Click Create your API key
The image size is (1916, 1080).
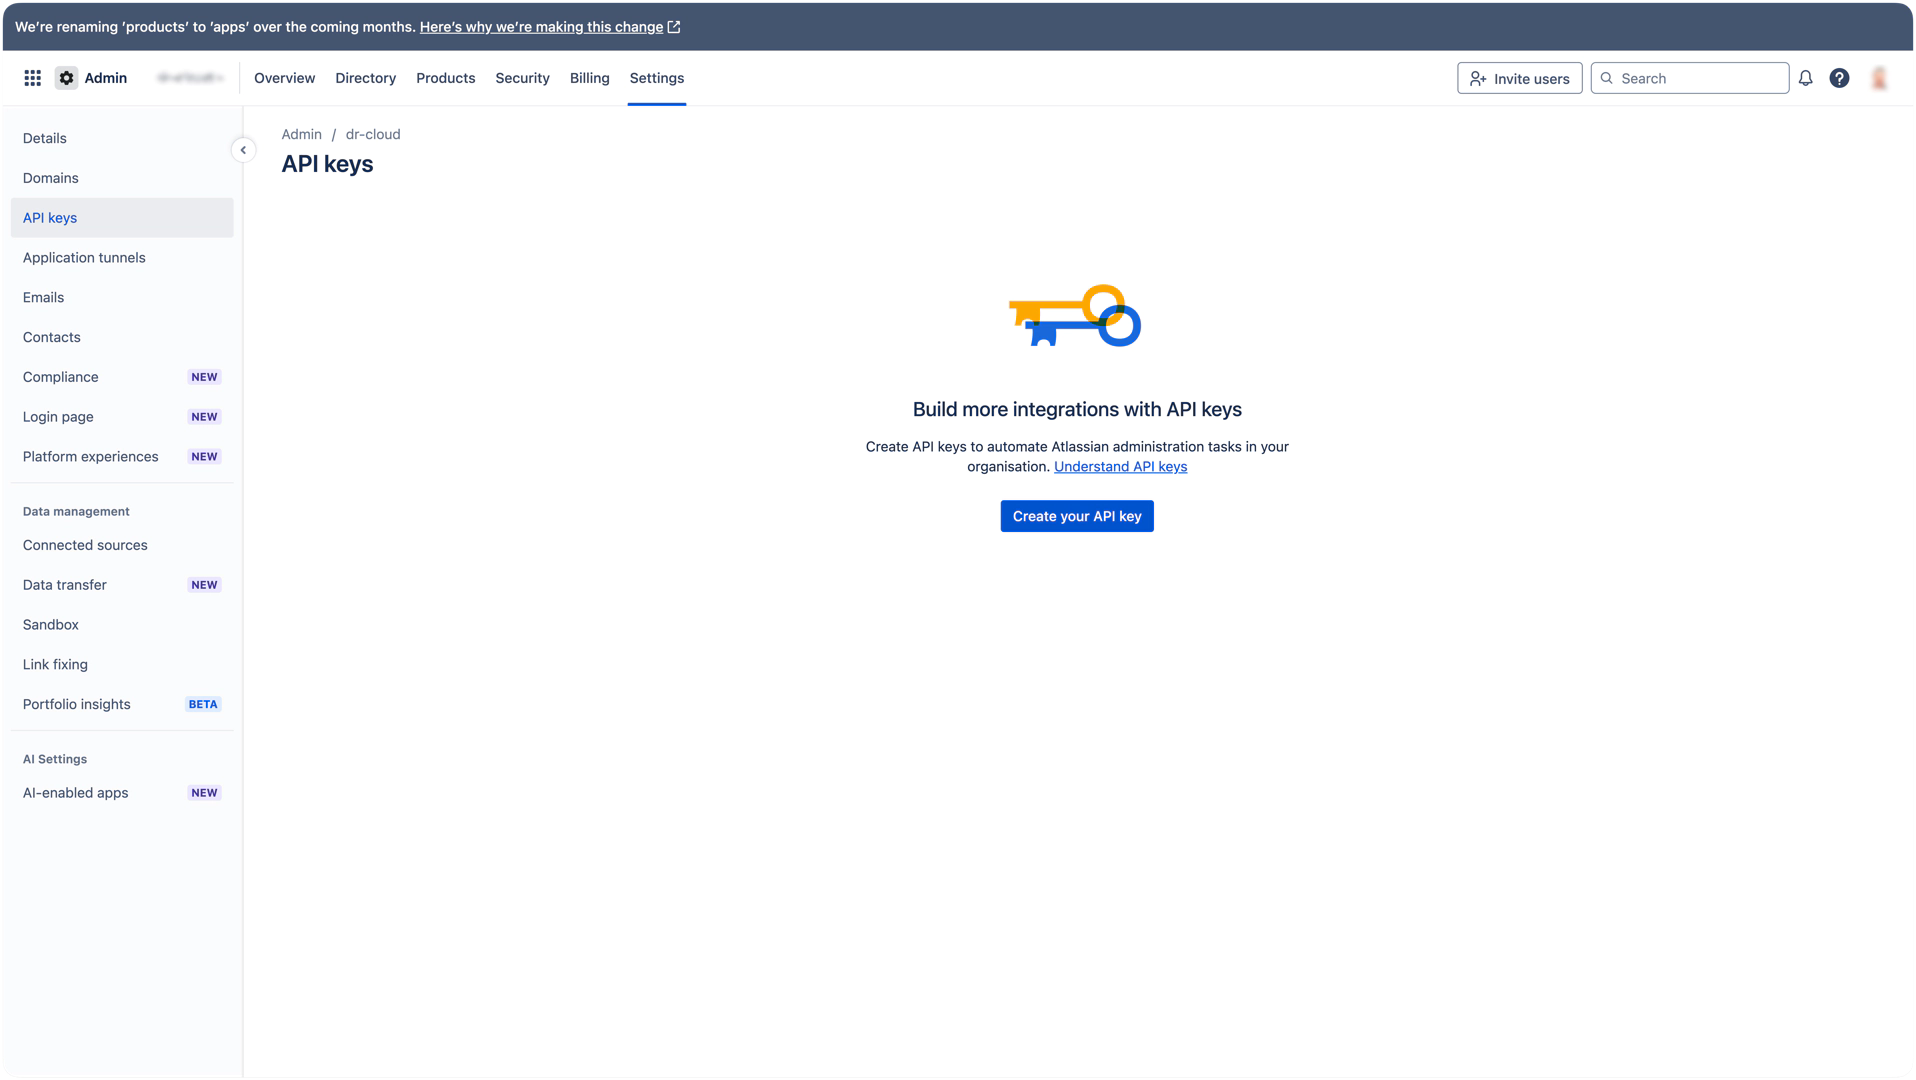coord(1077,516)
